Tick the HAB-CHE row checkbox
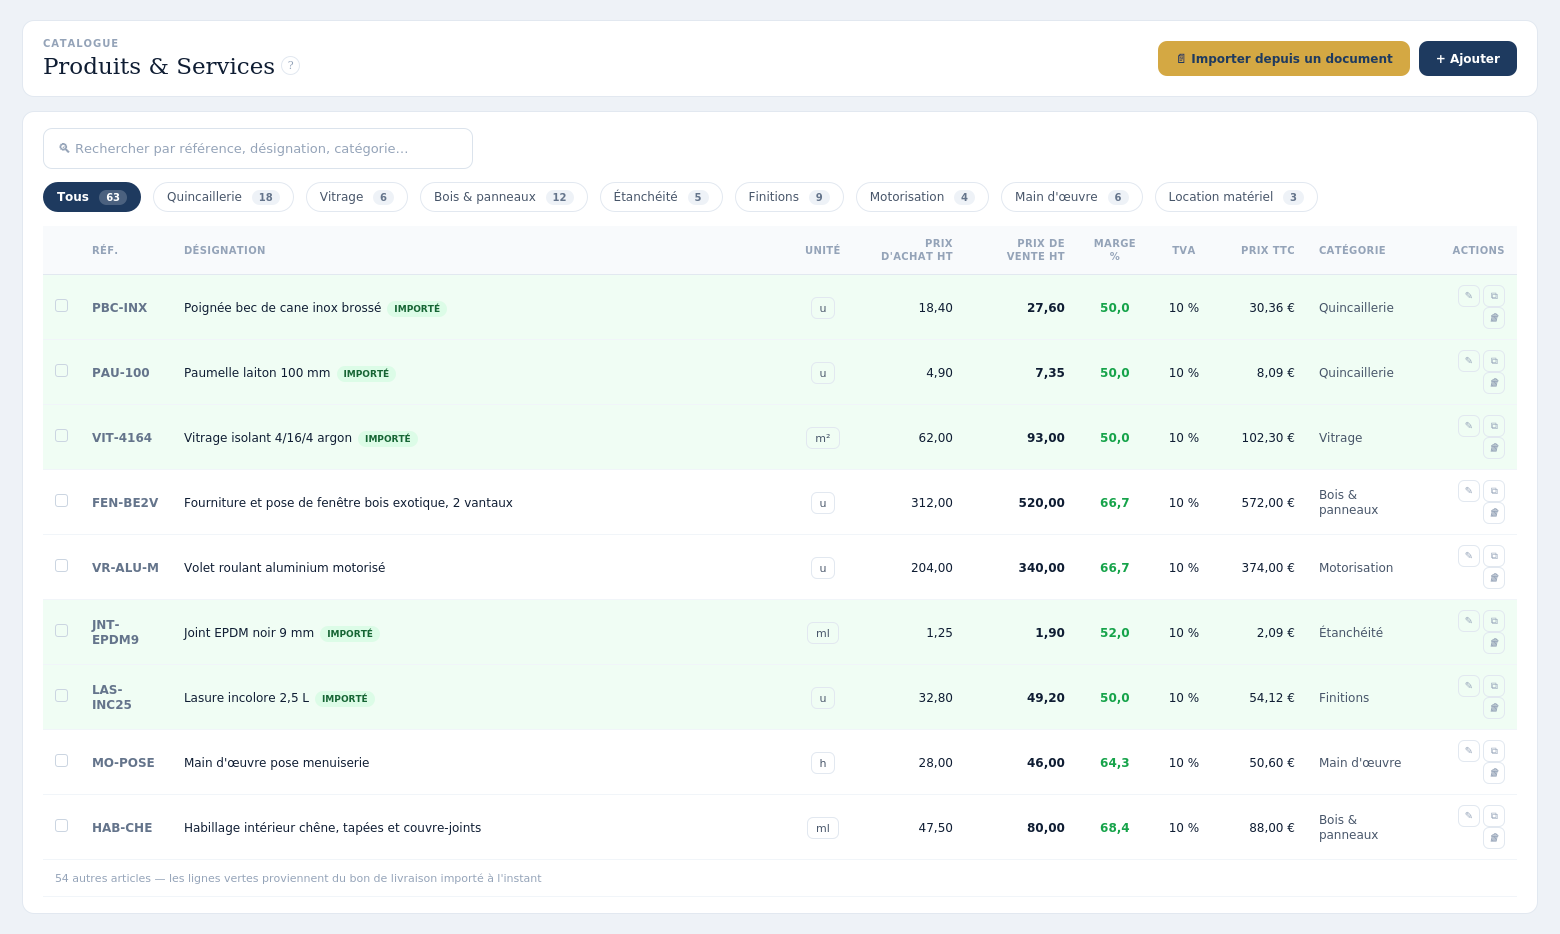1560x934 pixels. (x=62, y=826)
